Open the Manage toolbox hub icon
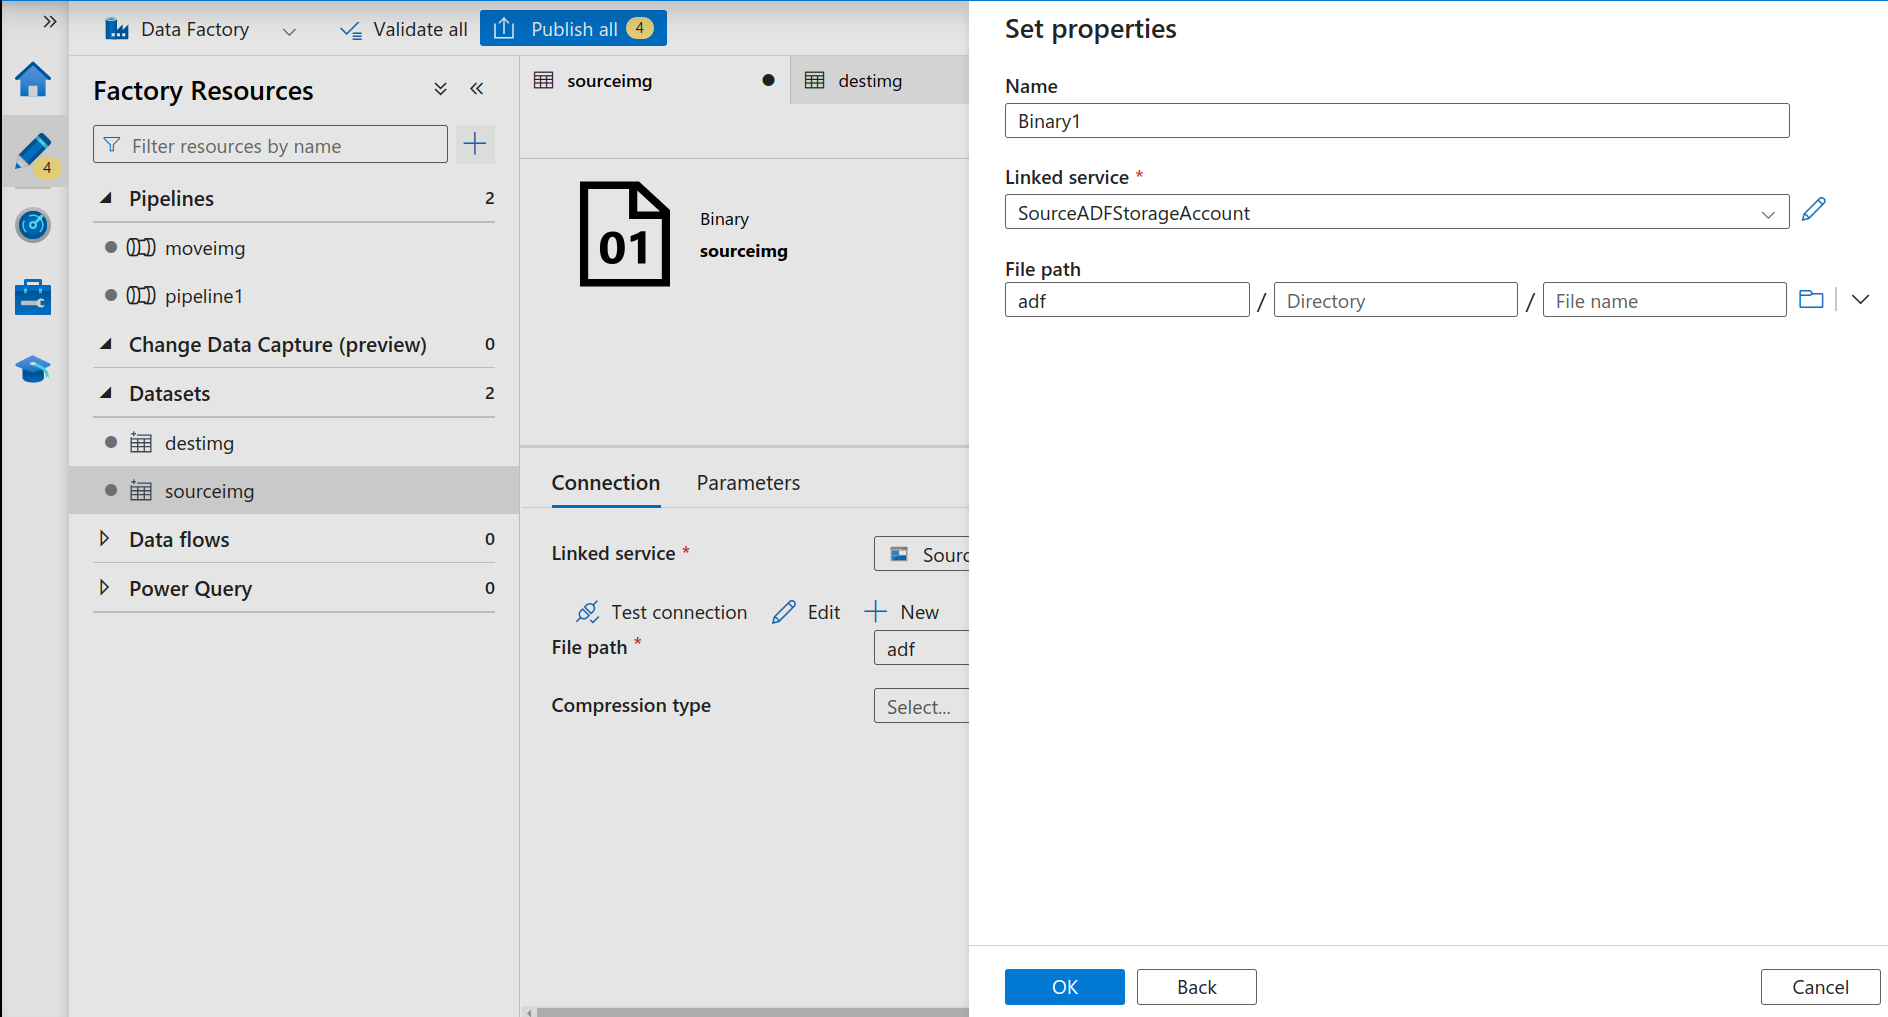 click(x=33, y=297)
